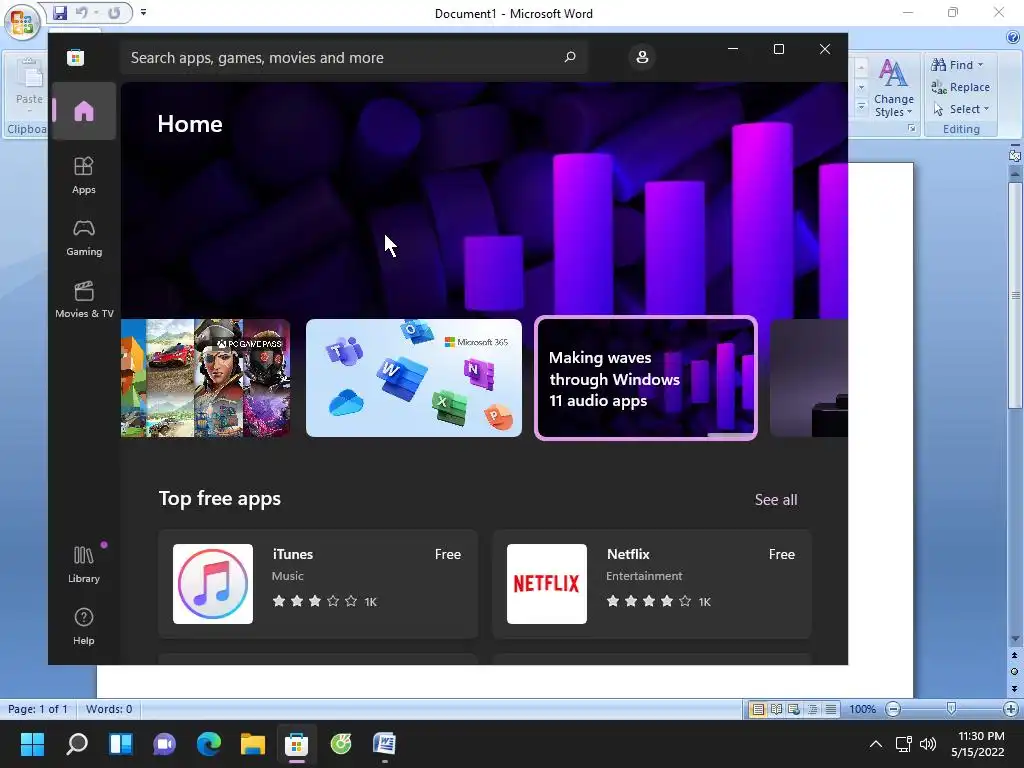
Task: Click the 100% zoom level in Word
Action: tap(862, 709)
